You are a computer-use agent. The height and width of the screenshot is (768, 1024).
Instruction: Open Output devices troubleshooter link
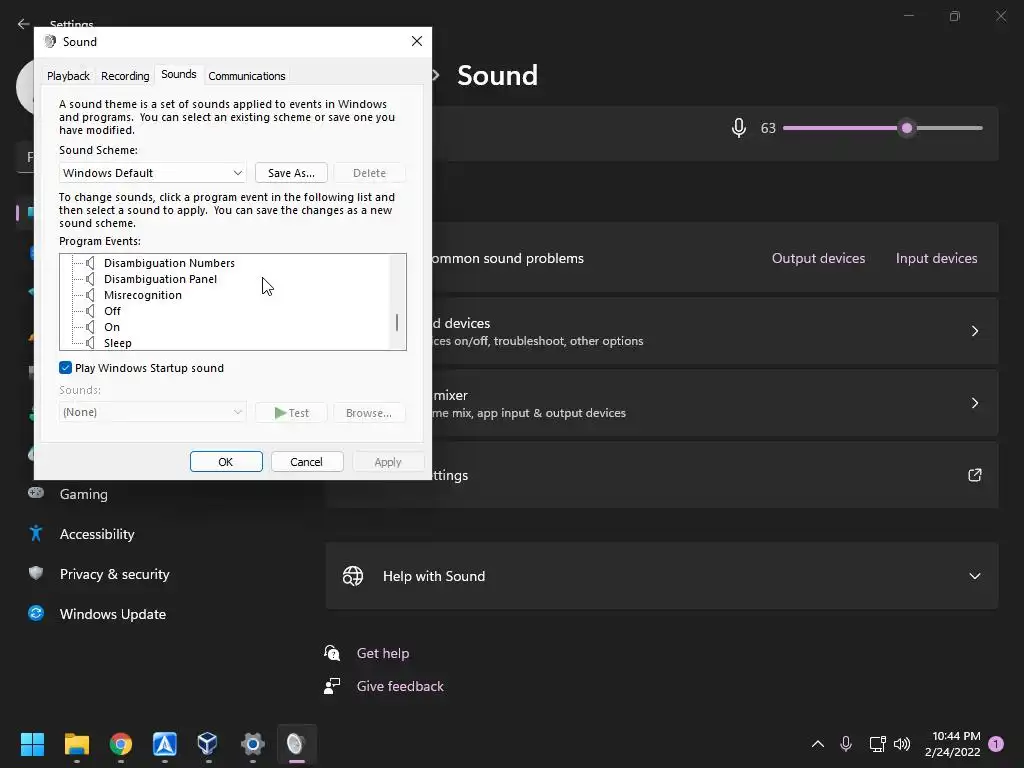[818, 258]
